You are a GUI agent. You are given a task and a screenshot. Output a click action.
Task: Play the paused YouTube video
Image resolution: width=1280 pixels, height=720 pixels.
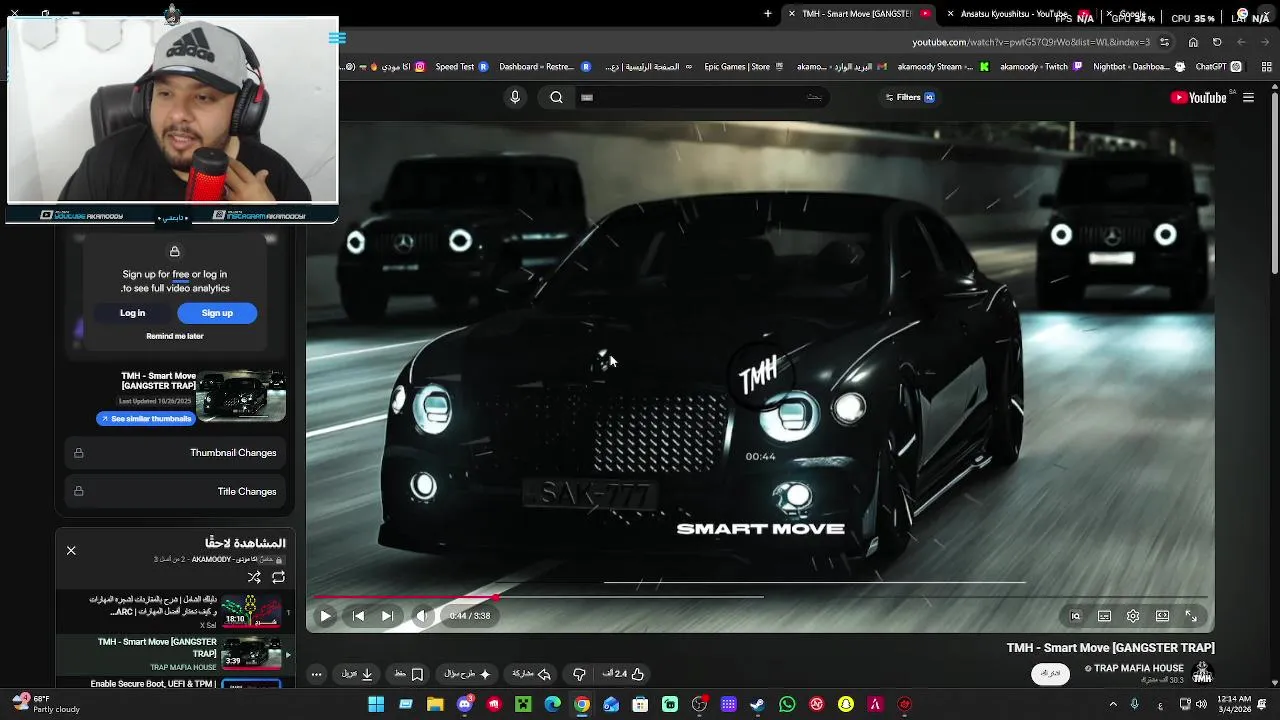pos(325,616)
